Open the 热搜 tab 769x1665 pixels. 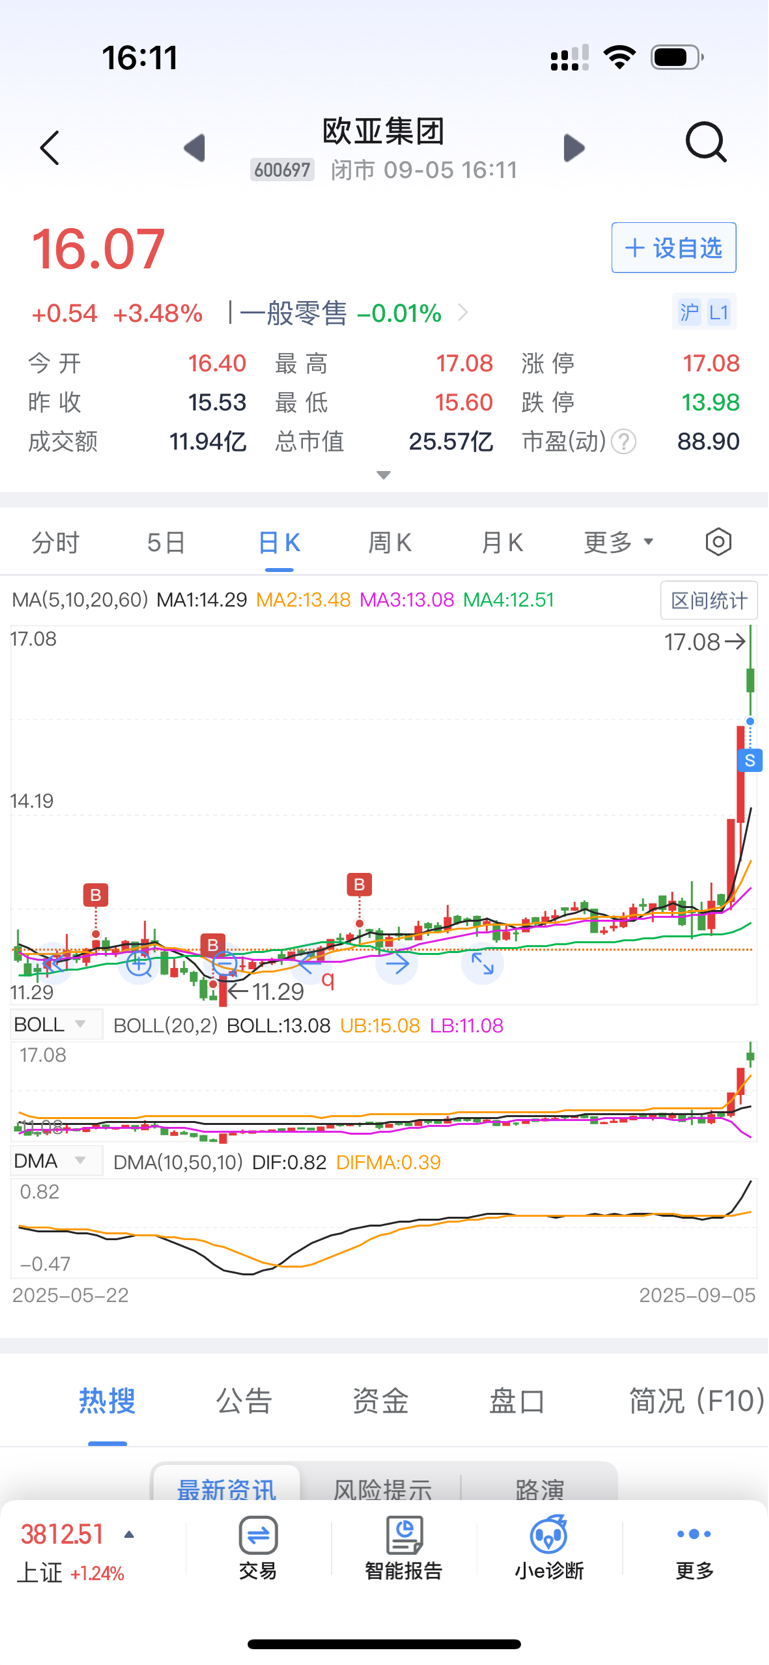click(x=107, y=1401)
